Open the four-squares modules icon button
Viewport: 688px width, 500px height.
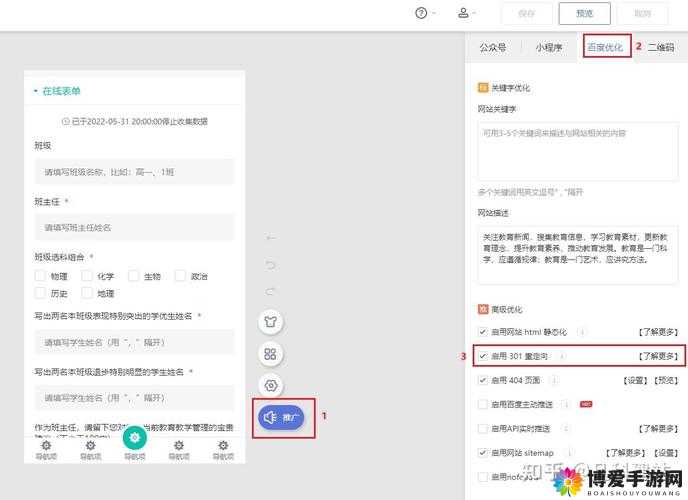click(x=271, y=354)
